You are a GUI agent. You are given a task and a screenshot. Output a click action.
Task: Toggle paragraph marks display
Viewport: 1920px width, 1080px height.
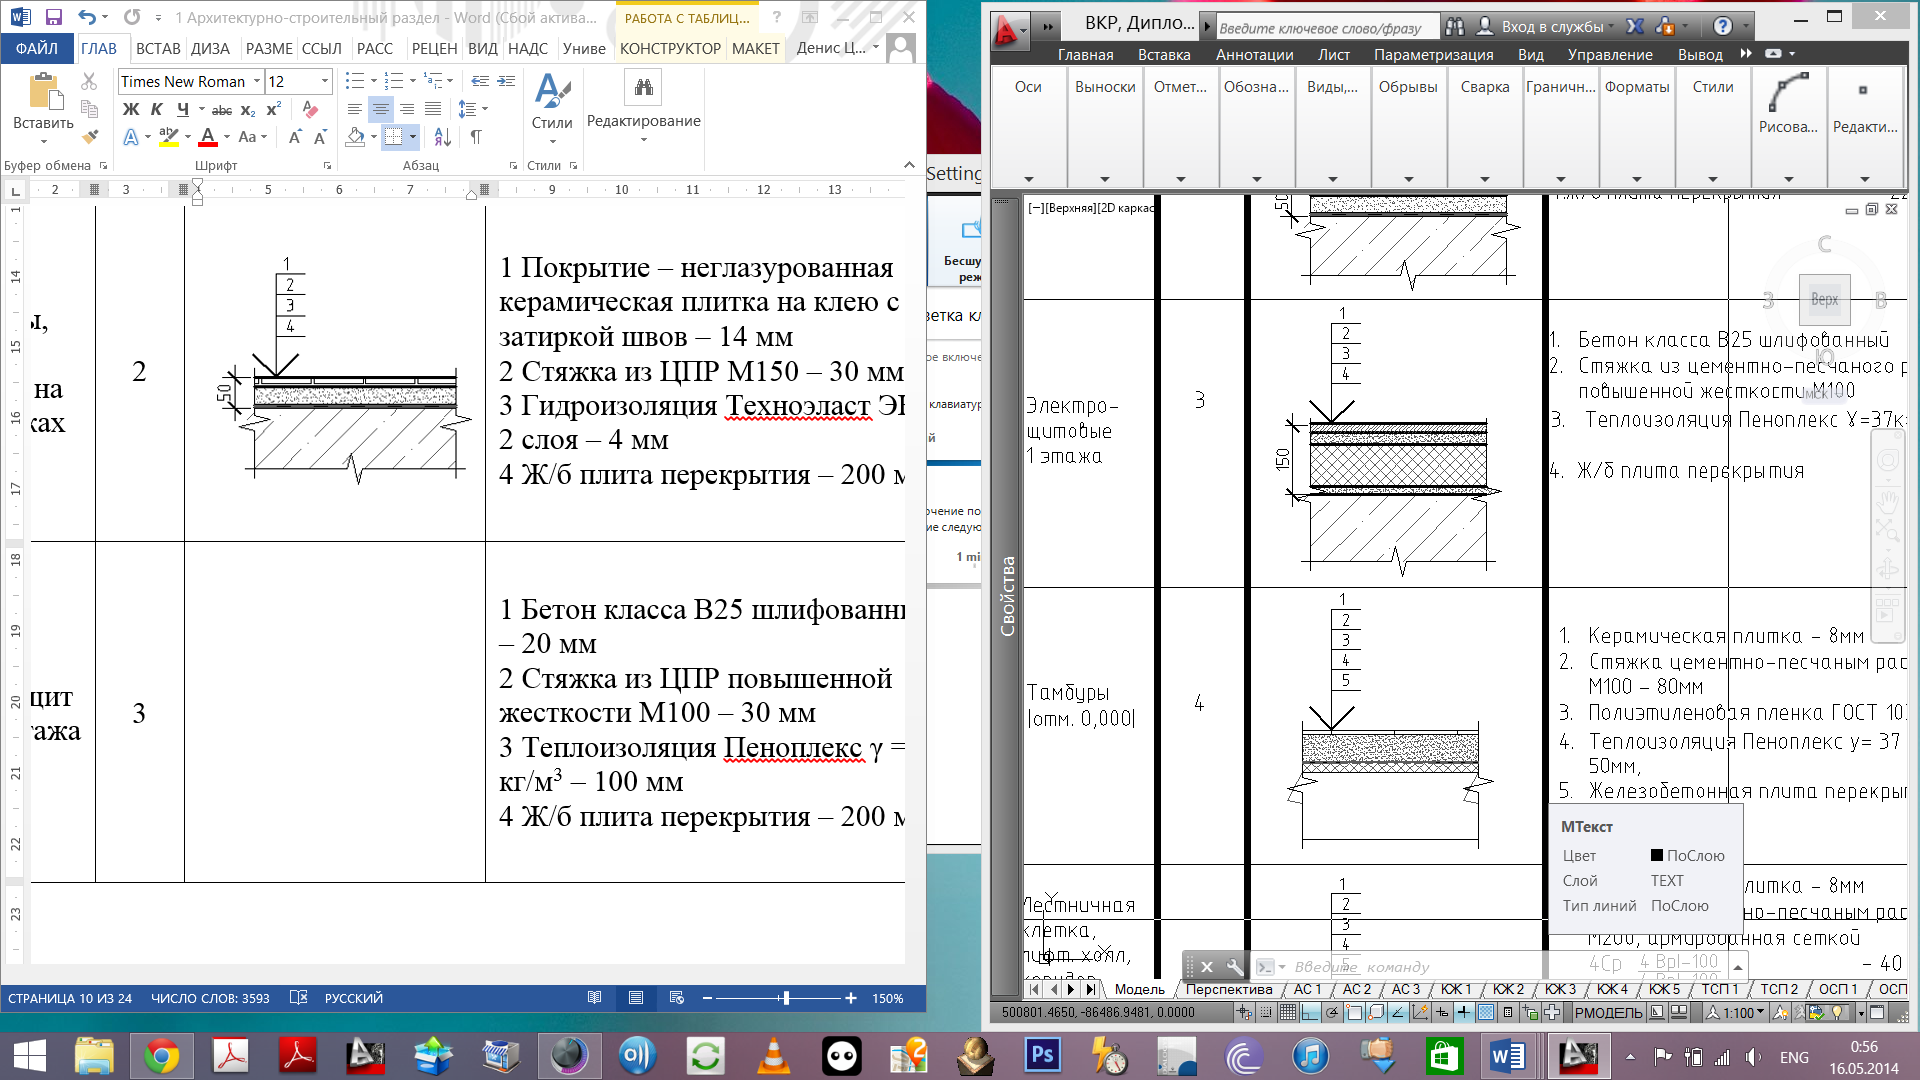(476, 137)
